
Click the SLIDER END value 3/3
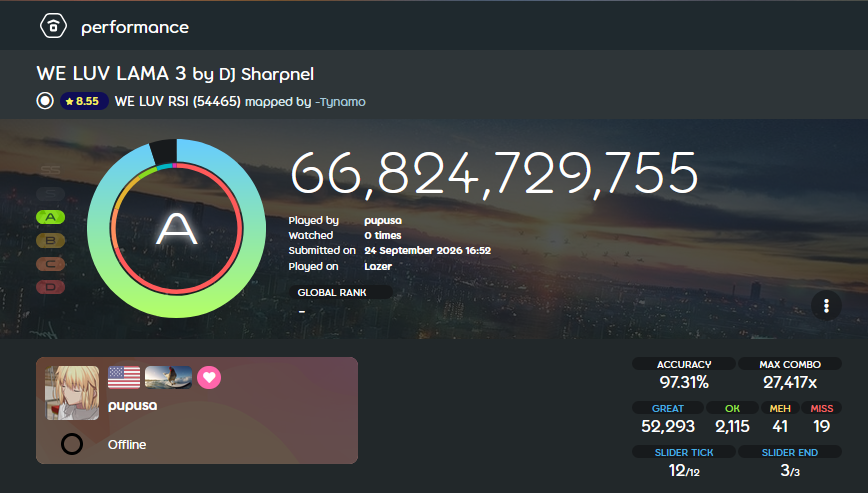pyautogui.click(x=790, y=470)
